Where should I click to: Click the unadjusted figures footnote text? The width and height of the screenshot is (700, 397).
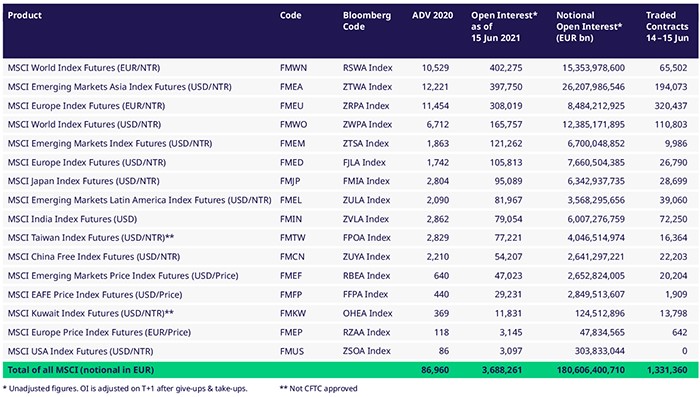click(125, 389)
